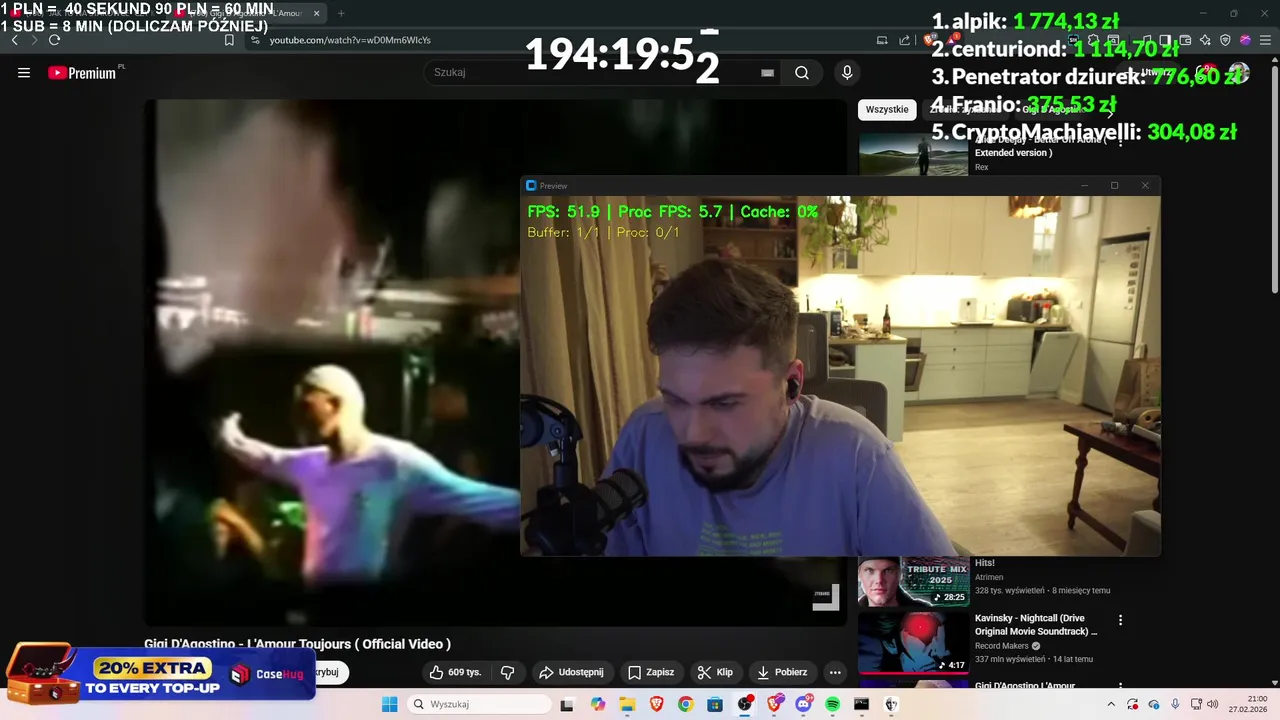Viewport: 1280px width, 720px height.
Task: Click the CaseHug 20% extra banner
Action: (160, 674)
